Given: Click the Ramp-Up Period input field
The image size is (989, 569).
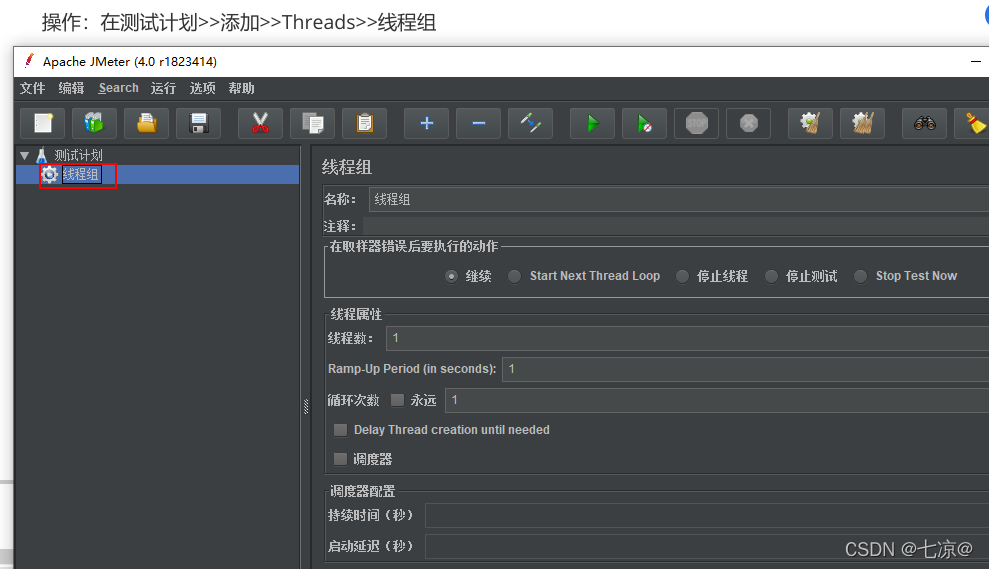Looking at the screenshot, I should (x=746, y=369).
